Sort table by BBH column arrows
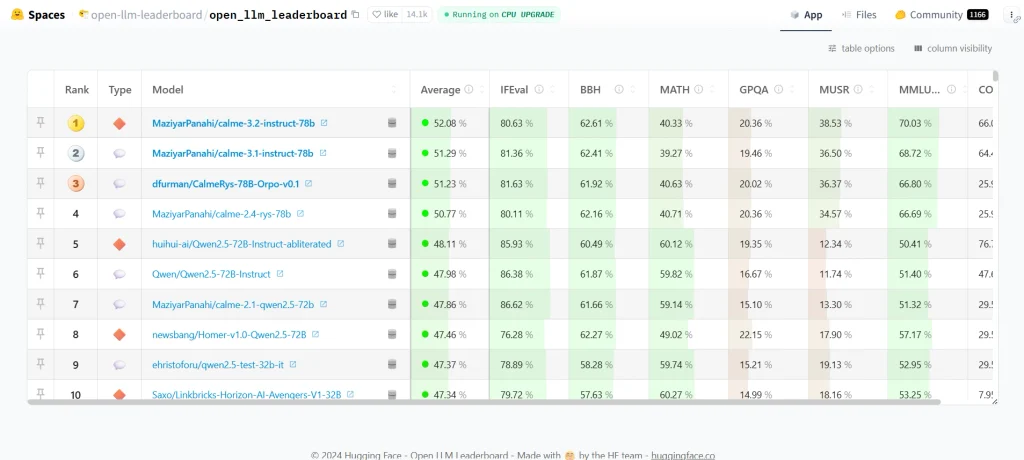 (x=632, y=90)
